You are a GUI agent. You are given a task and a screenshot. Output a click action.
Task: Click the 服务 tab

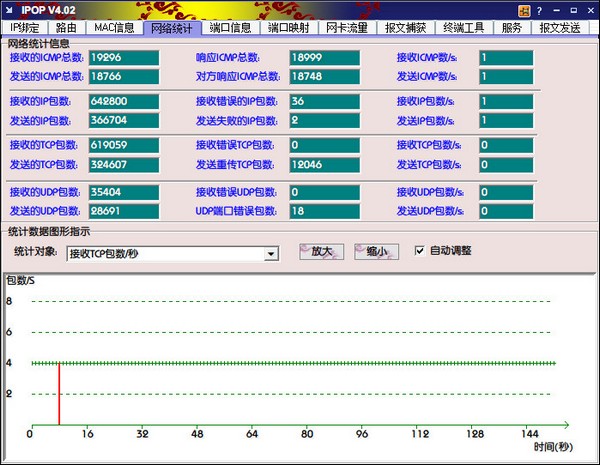(511, 28)
